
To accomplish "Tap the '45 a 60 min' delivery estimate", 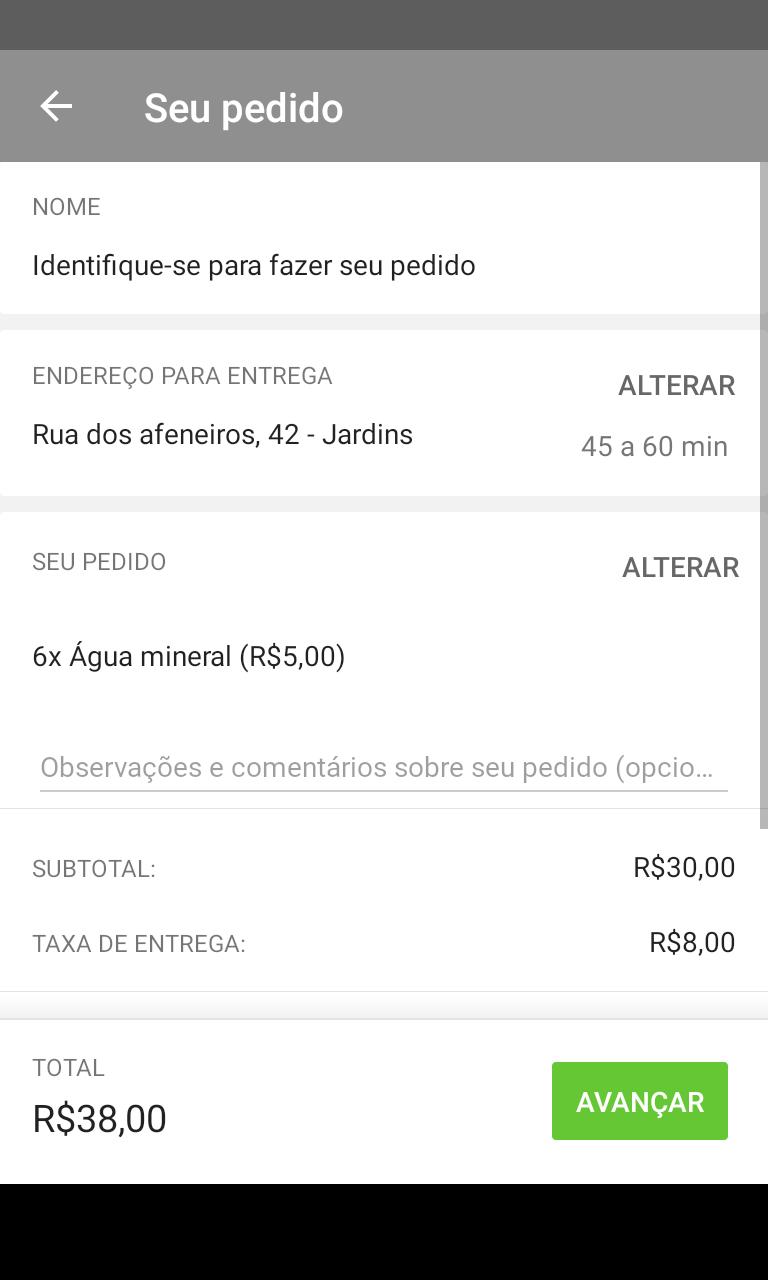I will (654, 446).
